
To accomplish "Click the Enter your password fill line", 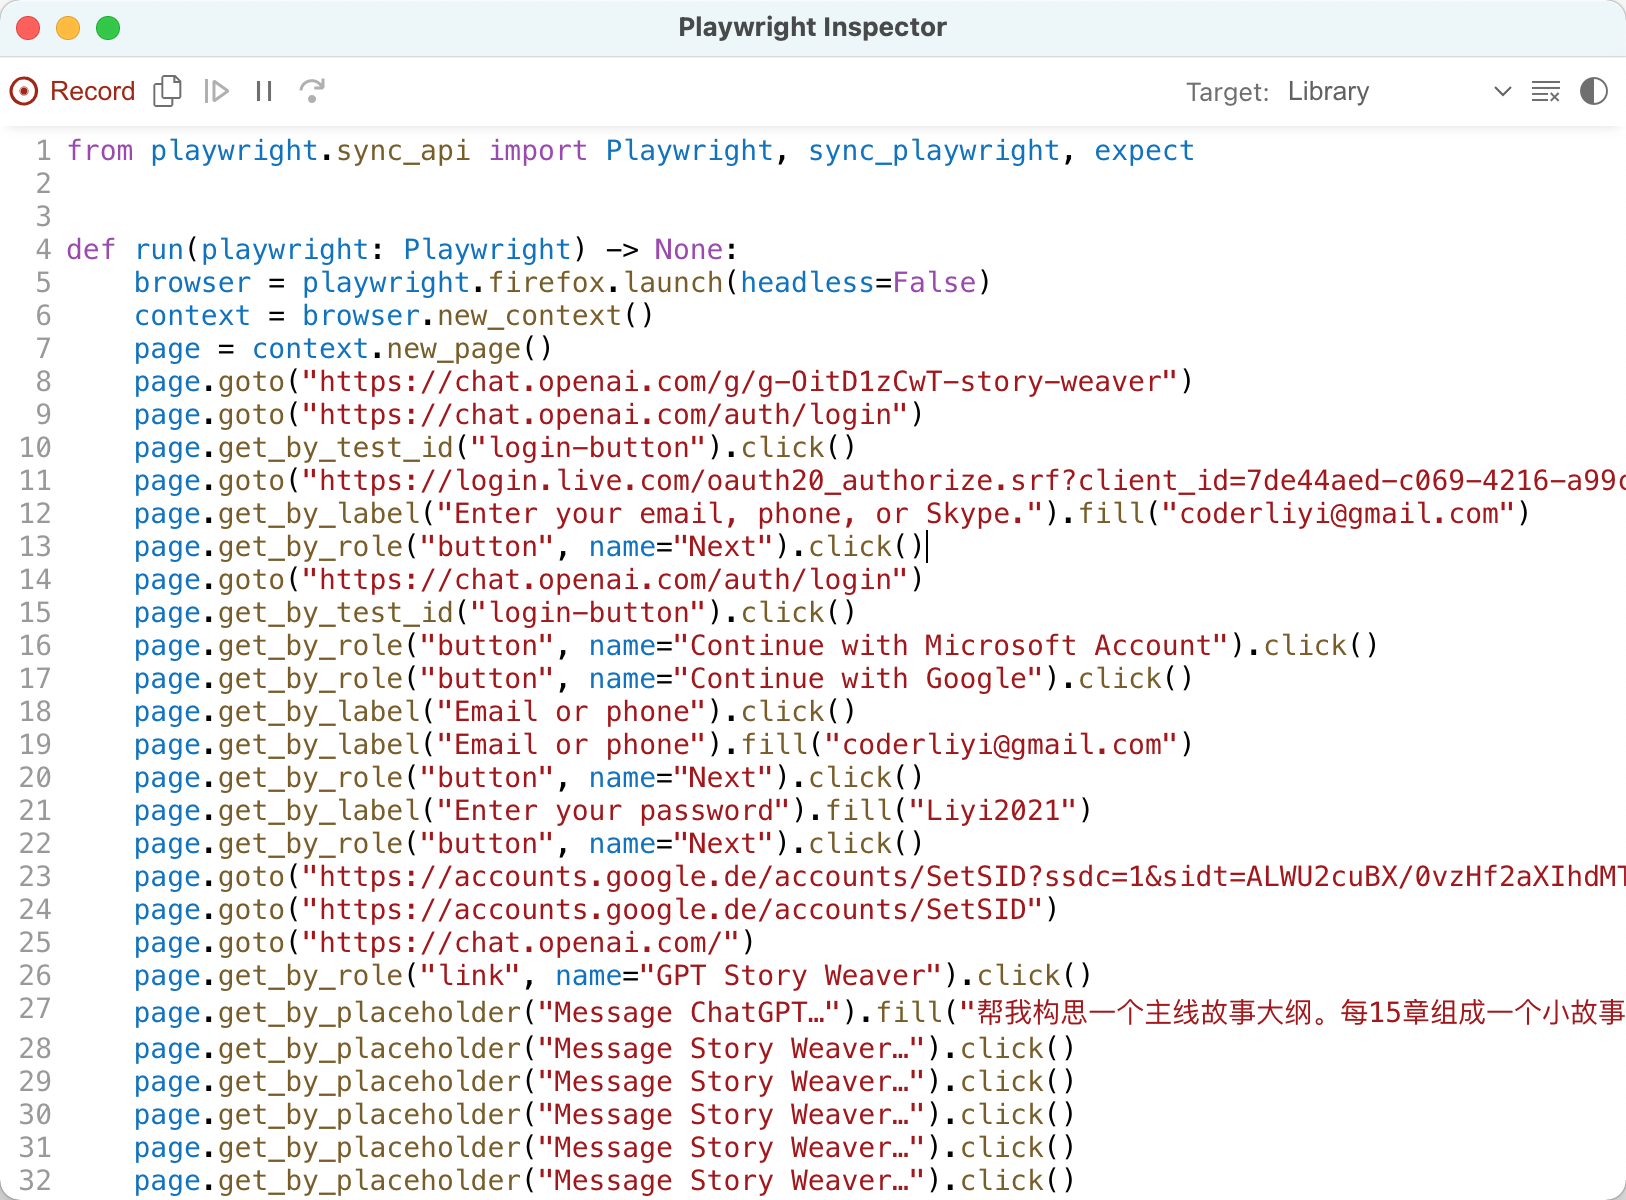I will pyautogui.click(x=612, y=811).
